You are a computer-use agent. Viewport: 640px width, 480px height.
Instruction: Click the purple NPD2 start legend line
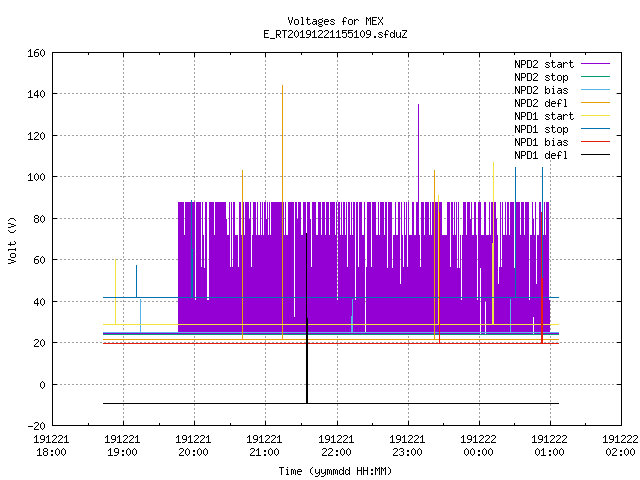click(x=595, y=64)
